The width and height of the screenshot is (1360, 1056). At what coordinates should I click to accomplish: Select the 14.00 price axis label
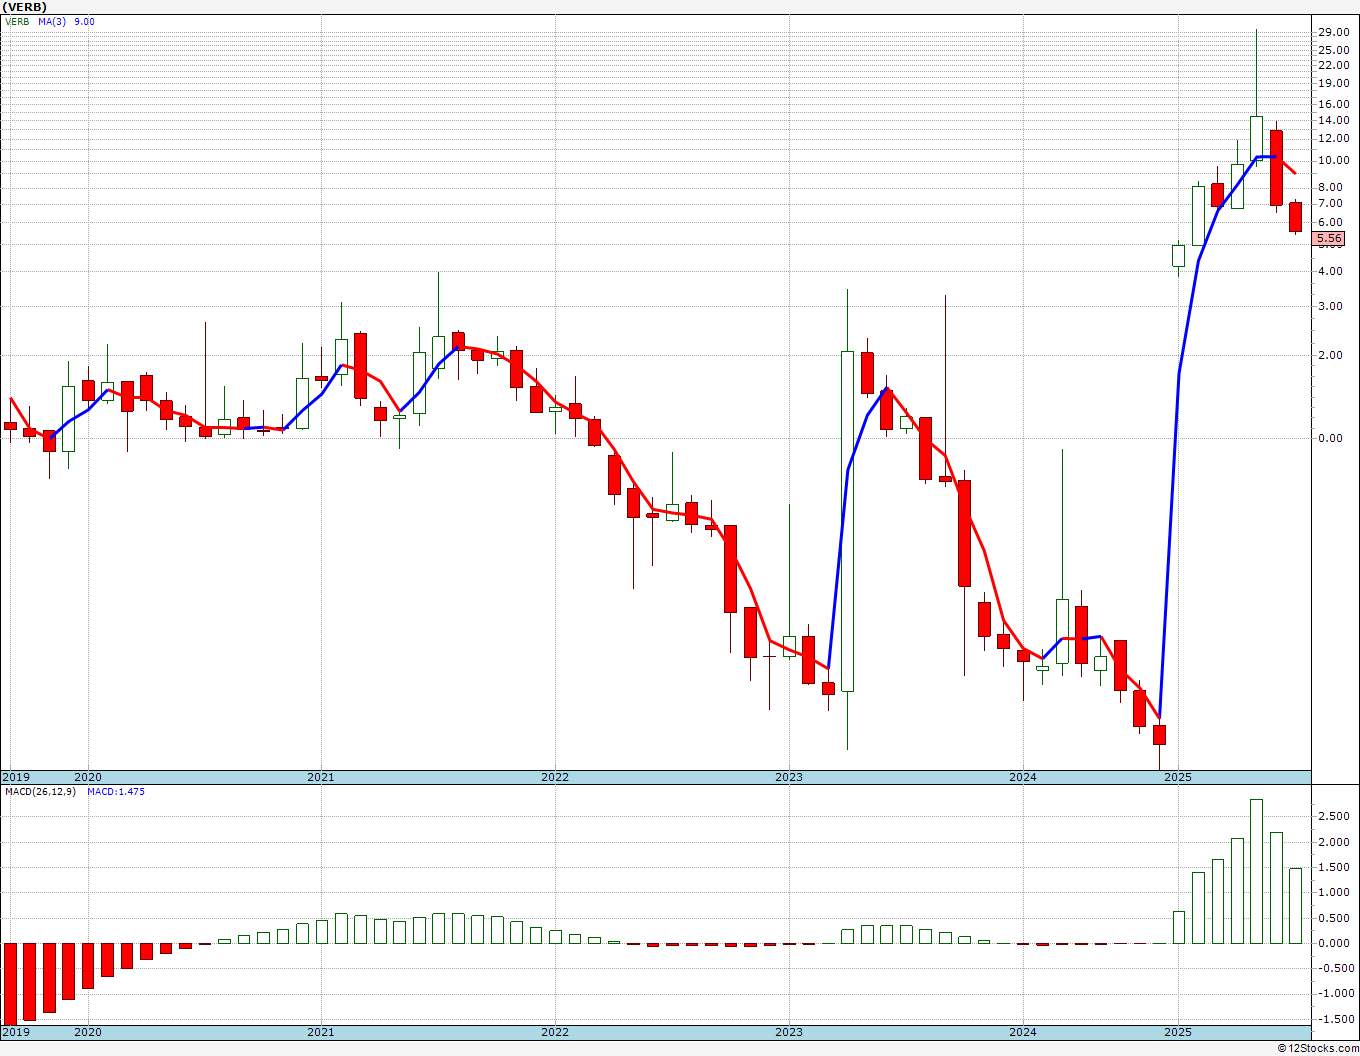point(1334,120)
